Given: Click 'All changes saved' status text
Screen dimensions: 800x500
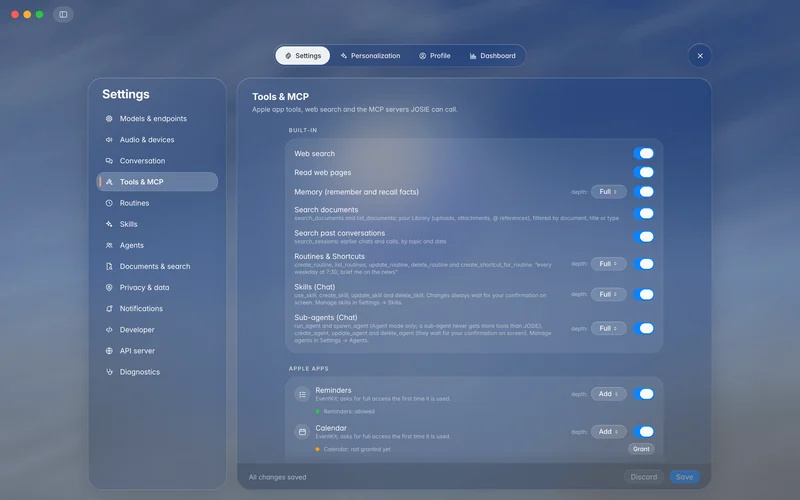Looking at the screenshot, I should click(x=278, y=477).
